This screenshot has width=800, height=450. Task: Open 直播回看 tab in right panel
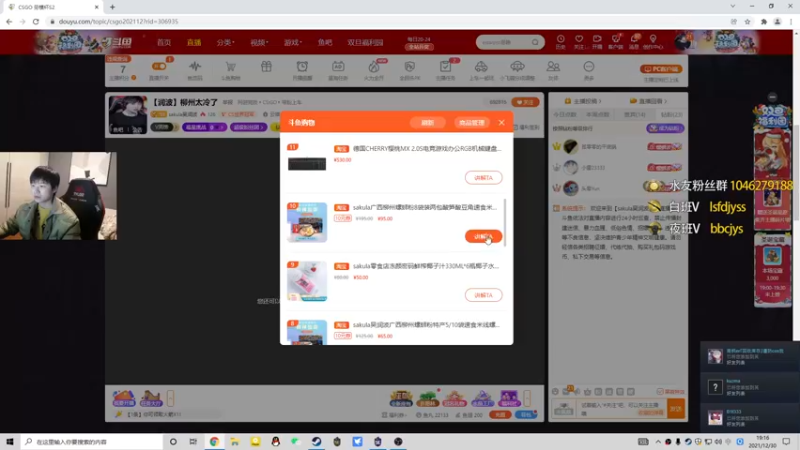648,101
